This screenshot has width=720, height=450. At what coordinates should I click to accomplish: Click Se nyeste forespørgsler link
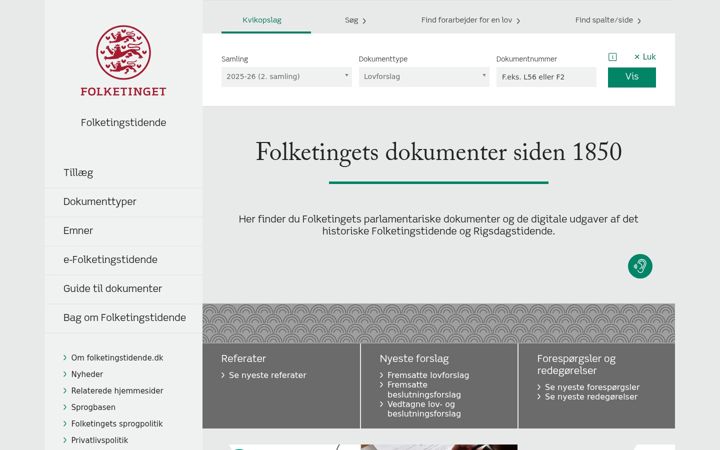pyautogui.click(x=592, y=387)
